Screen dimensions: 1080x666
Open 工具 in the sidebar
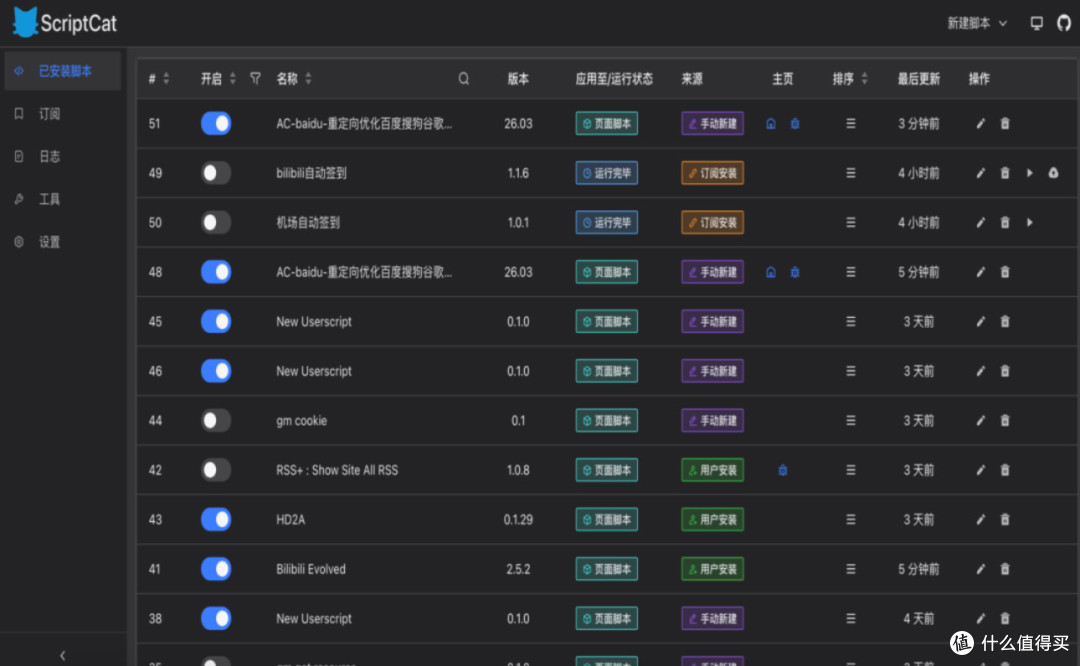pyautogui.click(x=63, y=199)
